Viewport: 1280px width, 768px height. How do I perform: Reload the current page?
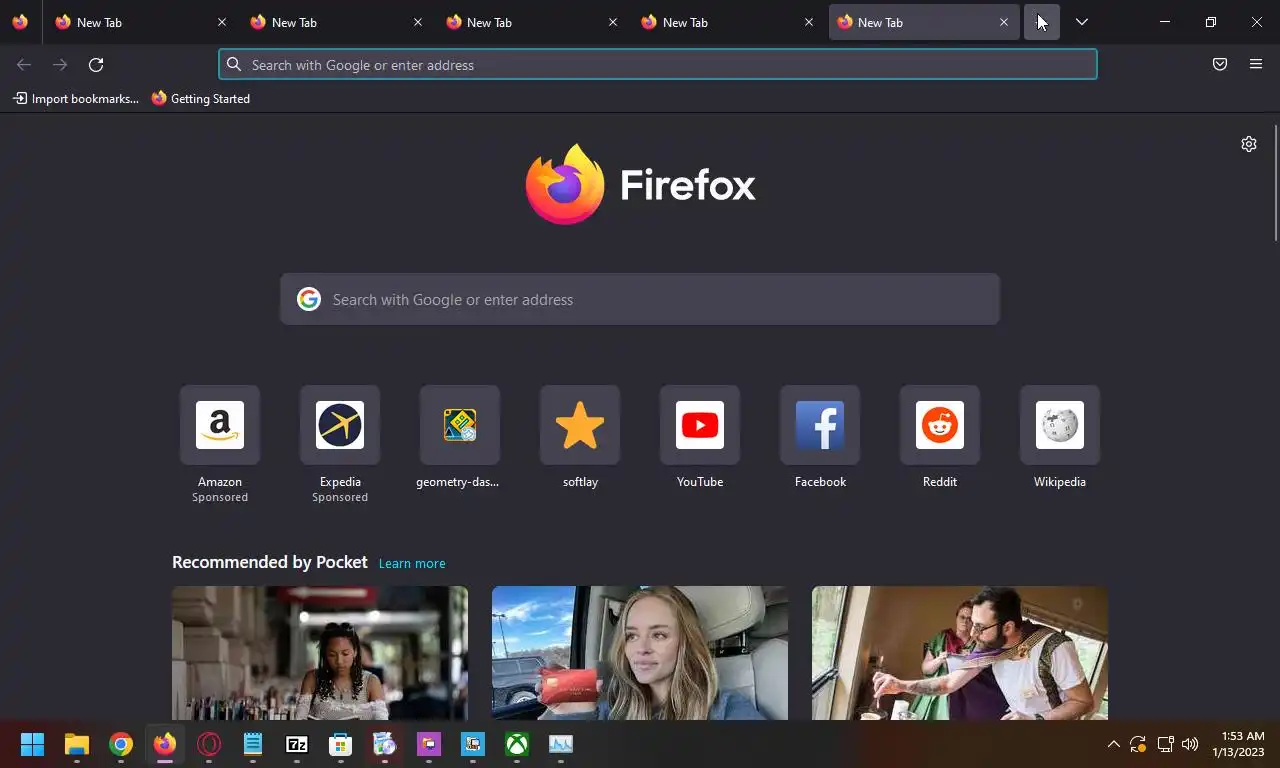coord(96,65)
